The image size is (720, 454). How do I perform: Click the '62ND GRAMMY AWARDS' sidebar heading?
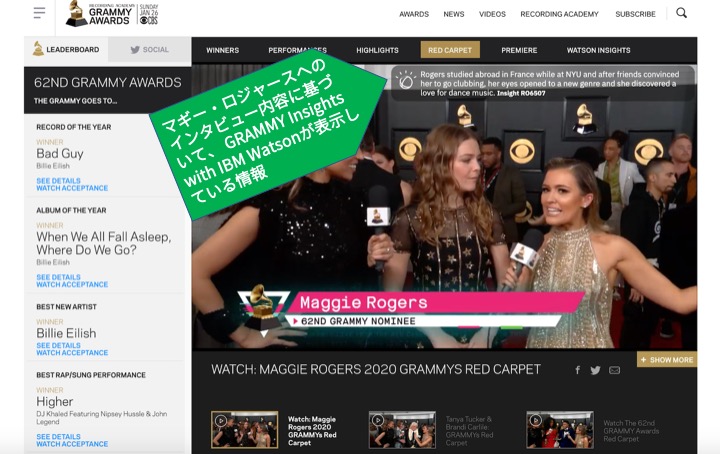point(107,83)
